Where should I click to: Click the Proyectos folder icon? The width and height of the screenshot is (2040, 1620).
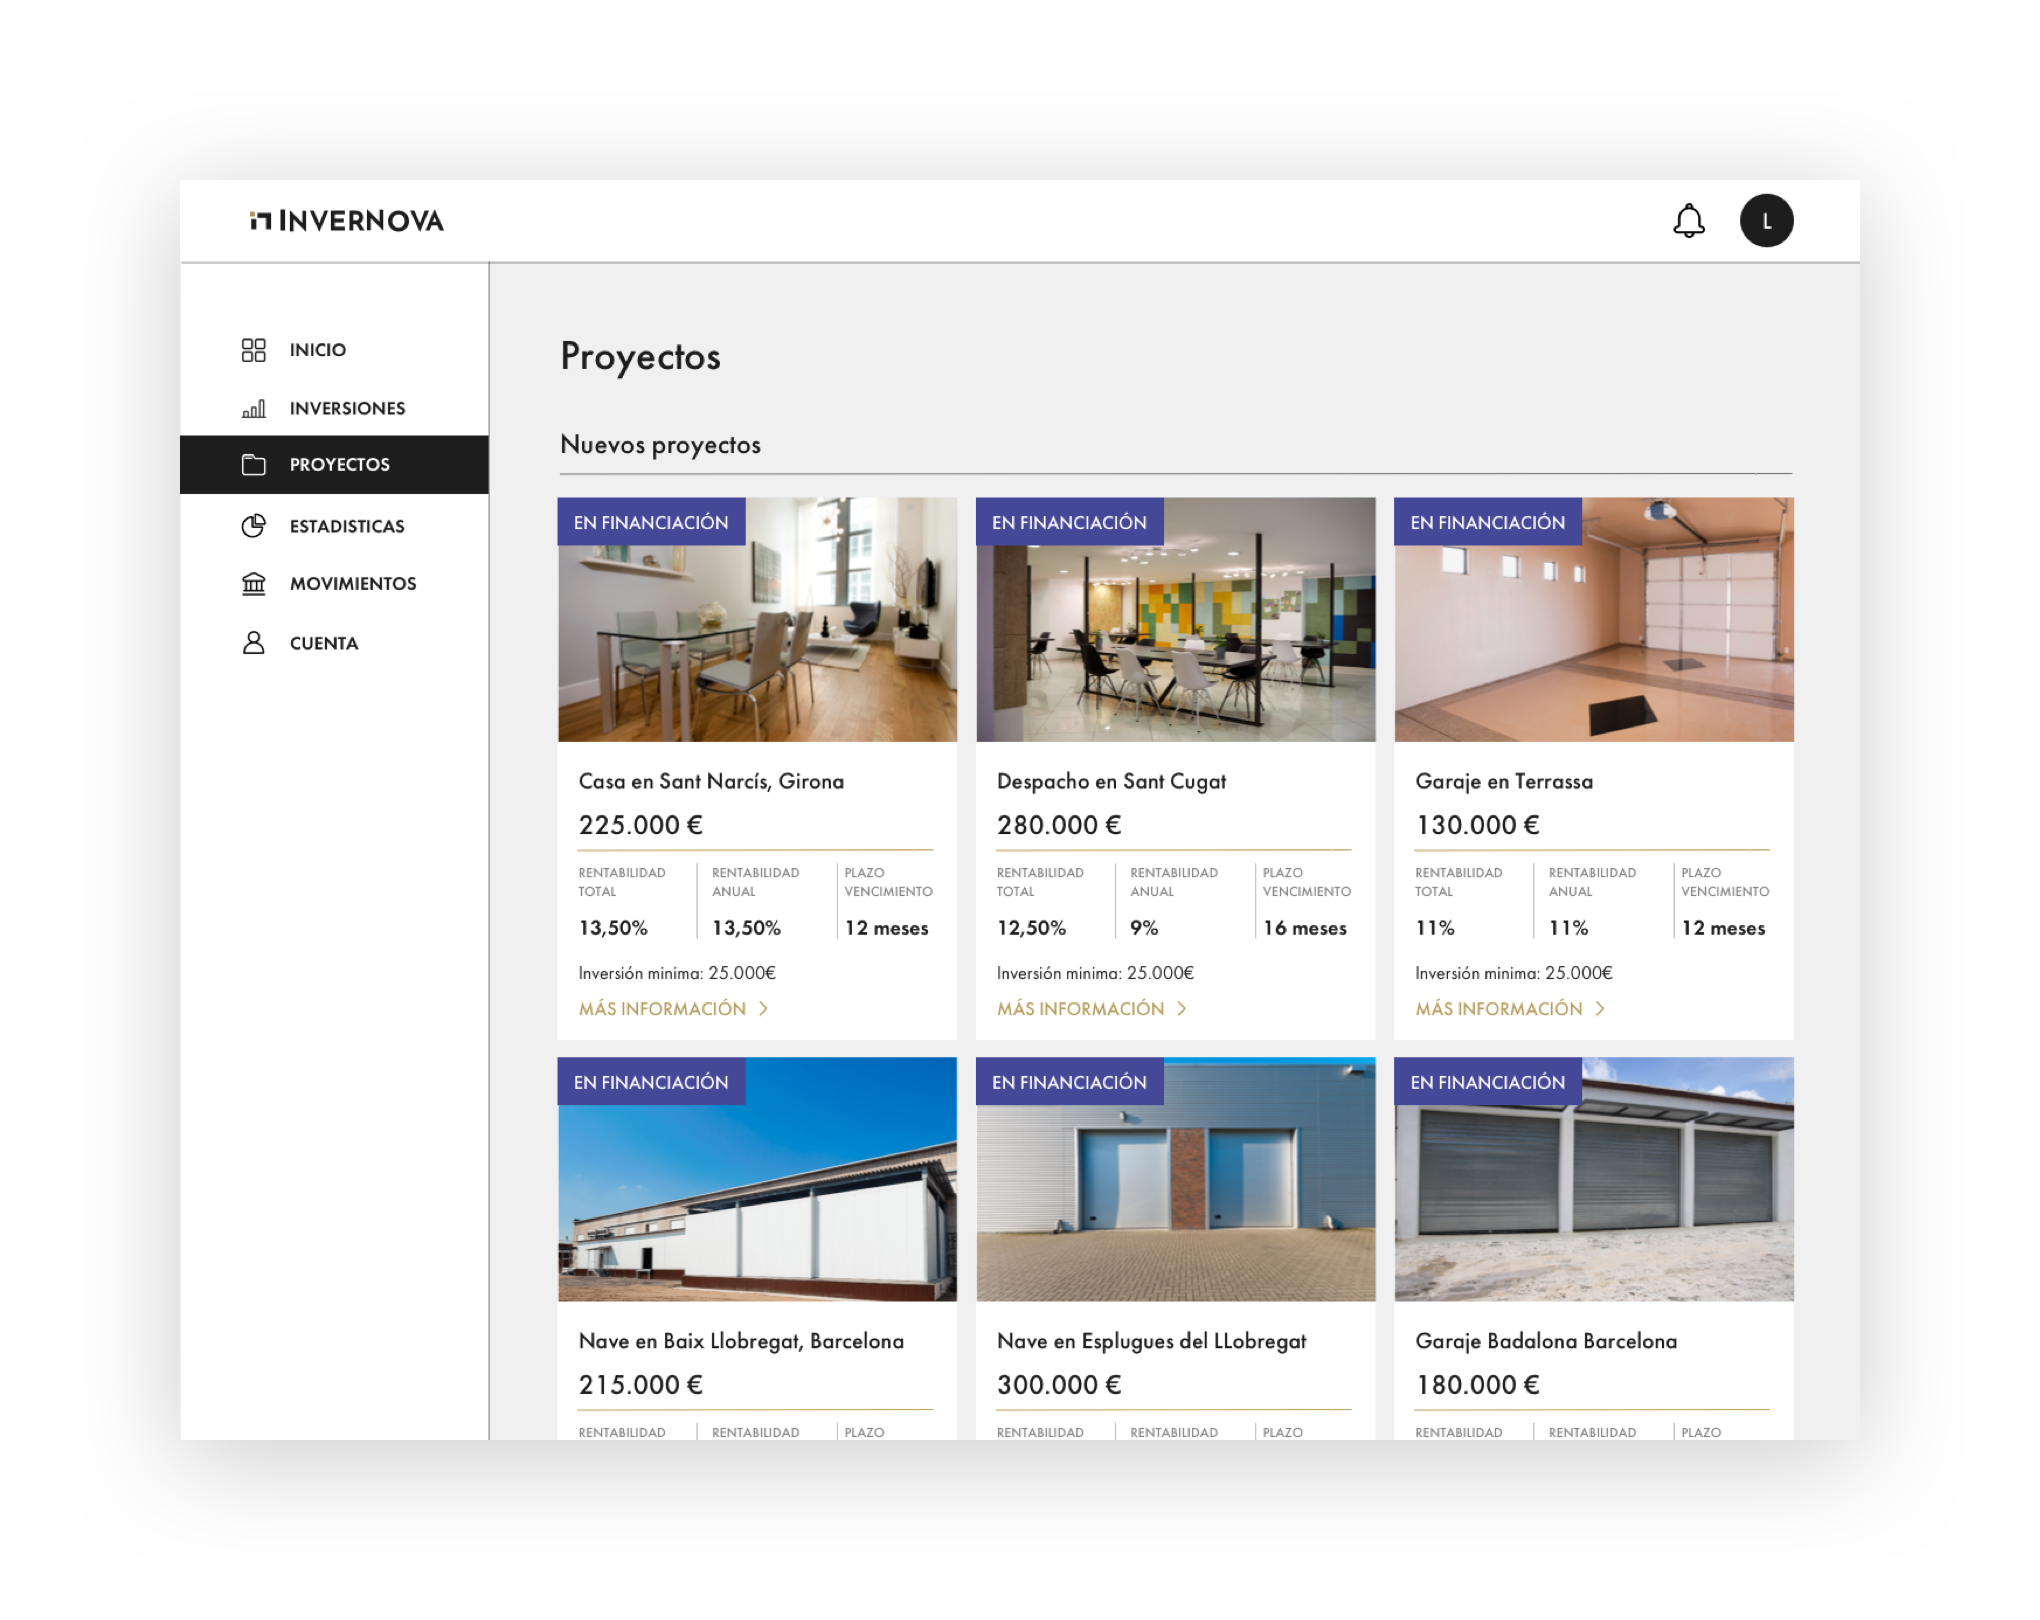(x=254, y=465)
